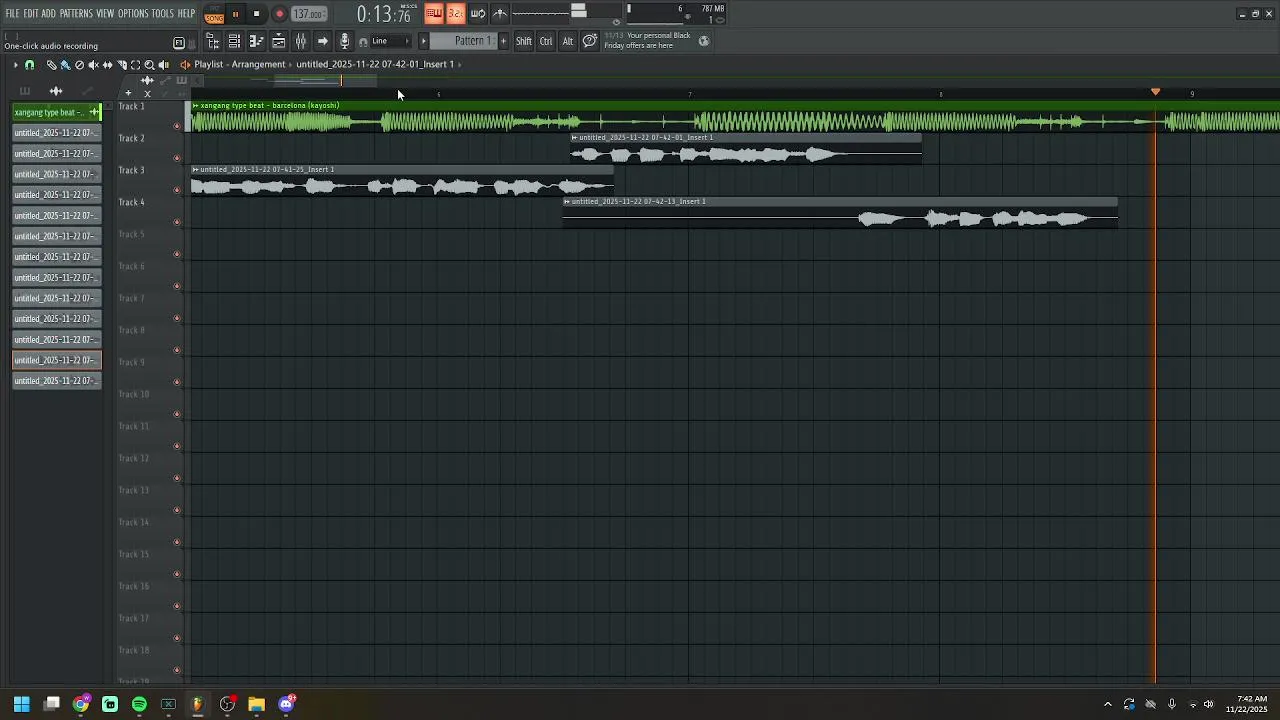Select the playlist Zoom tool

149,65
